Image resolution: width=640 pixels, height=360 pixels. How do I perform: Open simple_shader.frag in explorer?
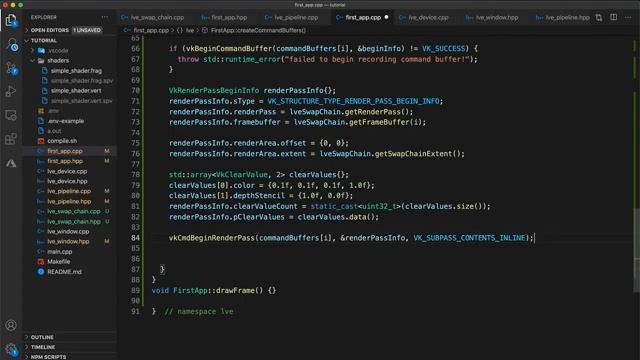click(x=76, y=71)
